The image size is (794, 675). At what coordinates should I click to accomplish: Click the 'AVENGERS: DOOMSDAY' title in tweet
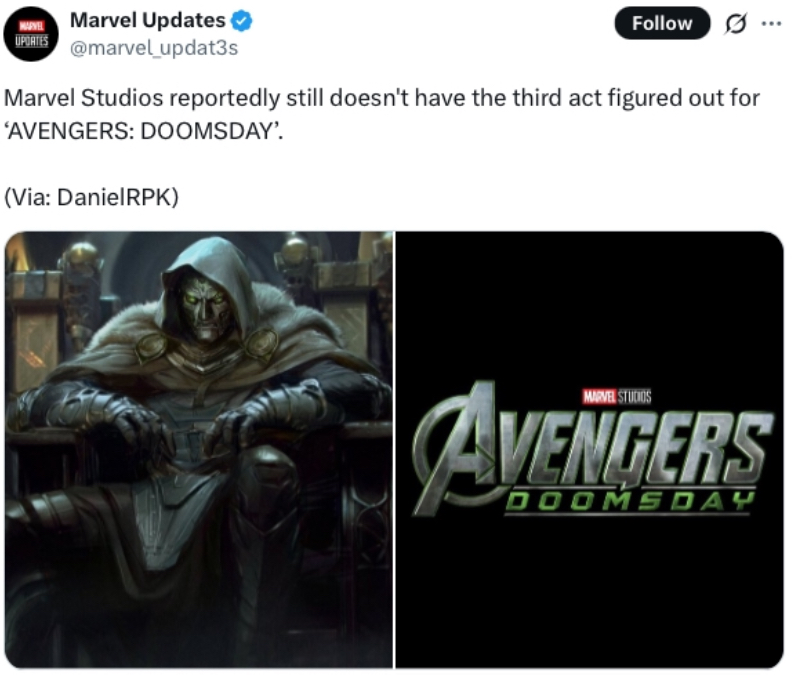[144, 131]
